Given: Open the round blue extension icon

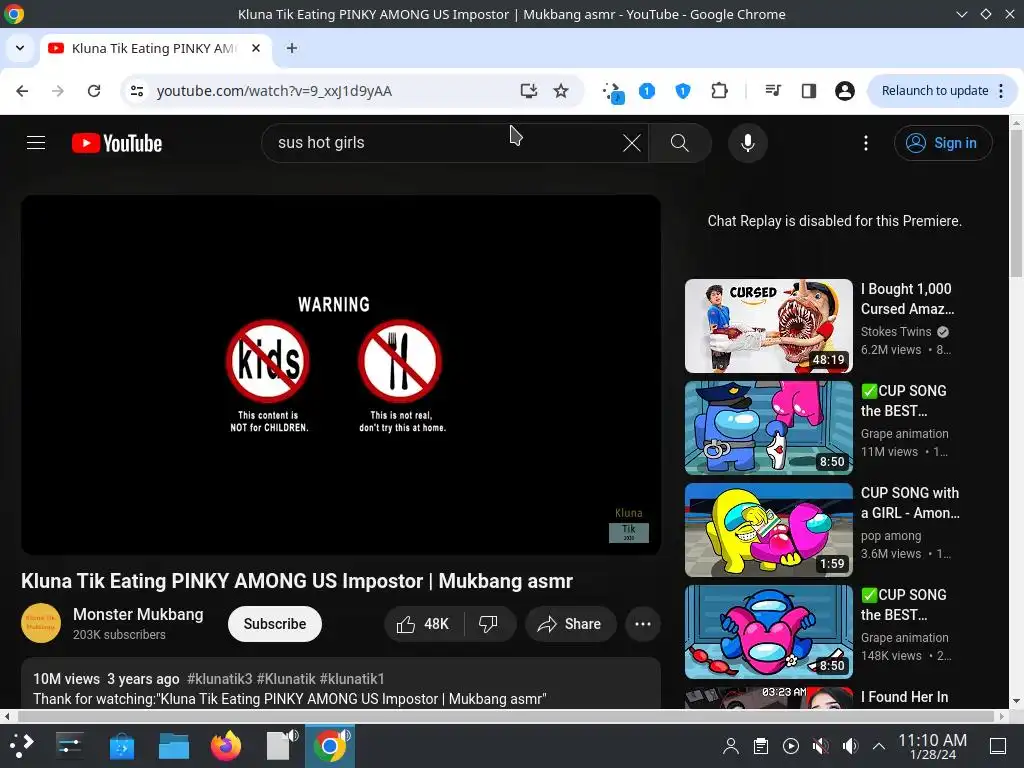Looking at the screenshot, I should click(x=647, y=91).
